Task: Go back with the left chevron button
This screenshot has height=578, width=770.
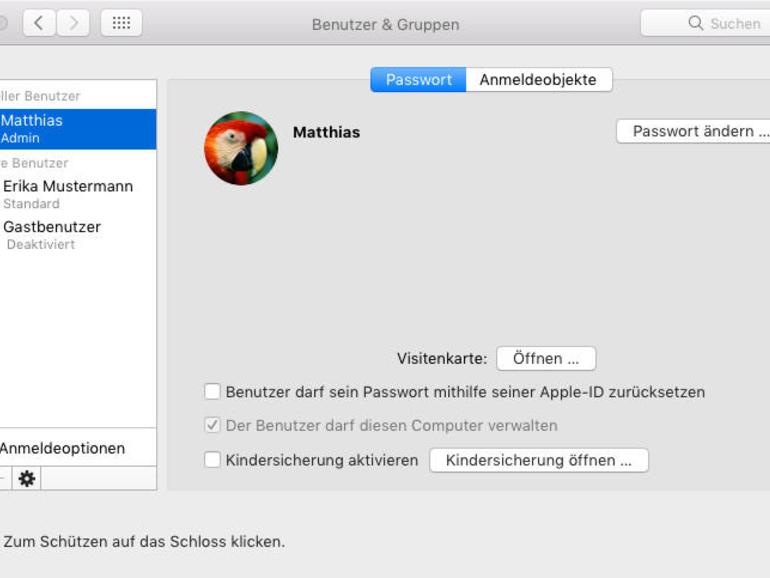Action: coord(39,23)
